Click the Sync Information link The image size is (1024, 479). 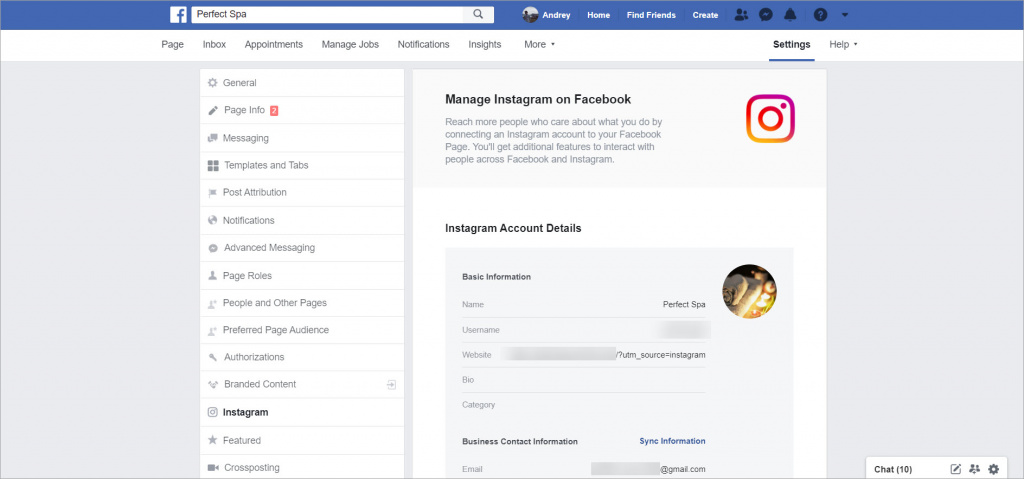[672, 441]
